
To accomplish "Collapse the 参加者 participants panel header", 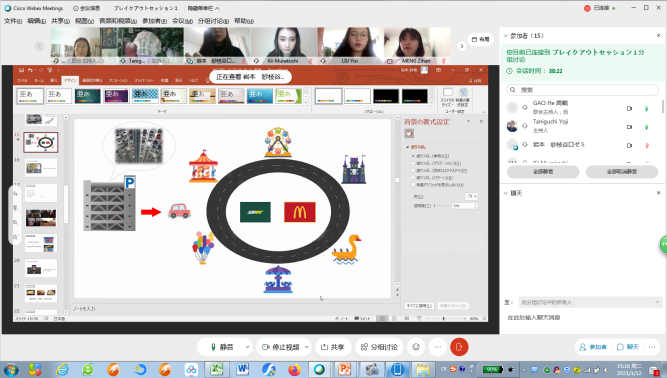I will point(506,36).
